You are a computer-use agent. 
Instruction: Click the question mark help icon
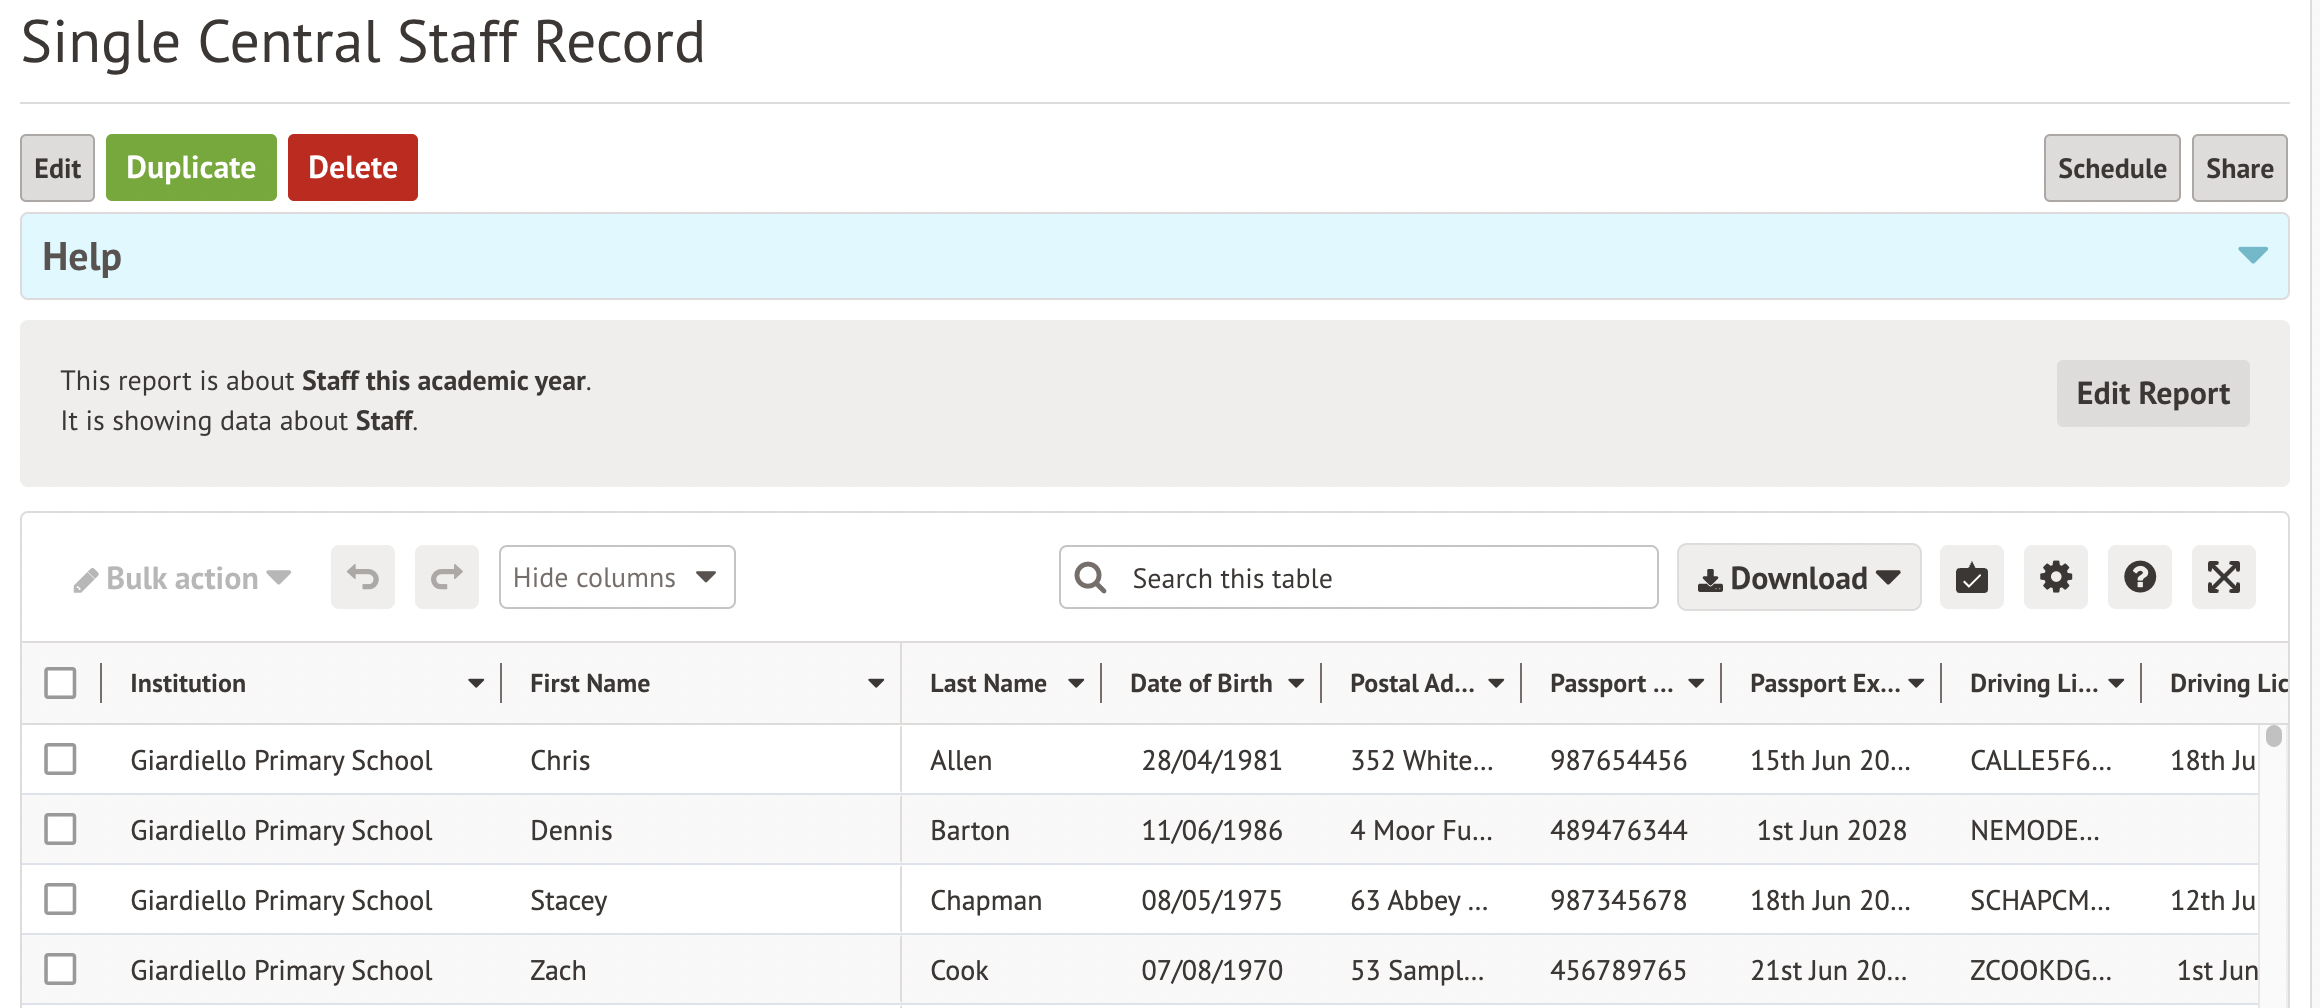coord(2139,577)
